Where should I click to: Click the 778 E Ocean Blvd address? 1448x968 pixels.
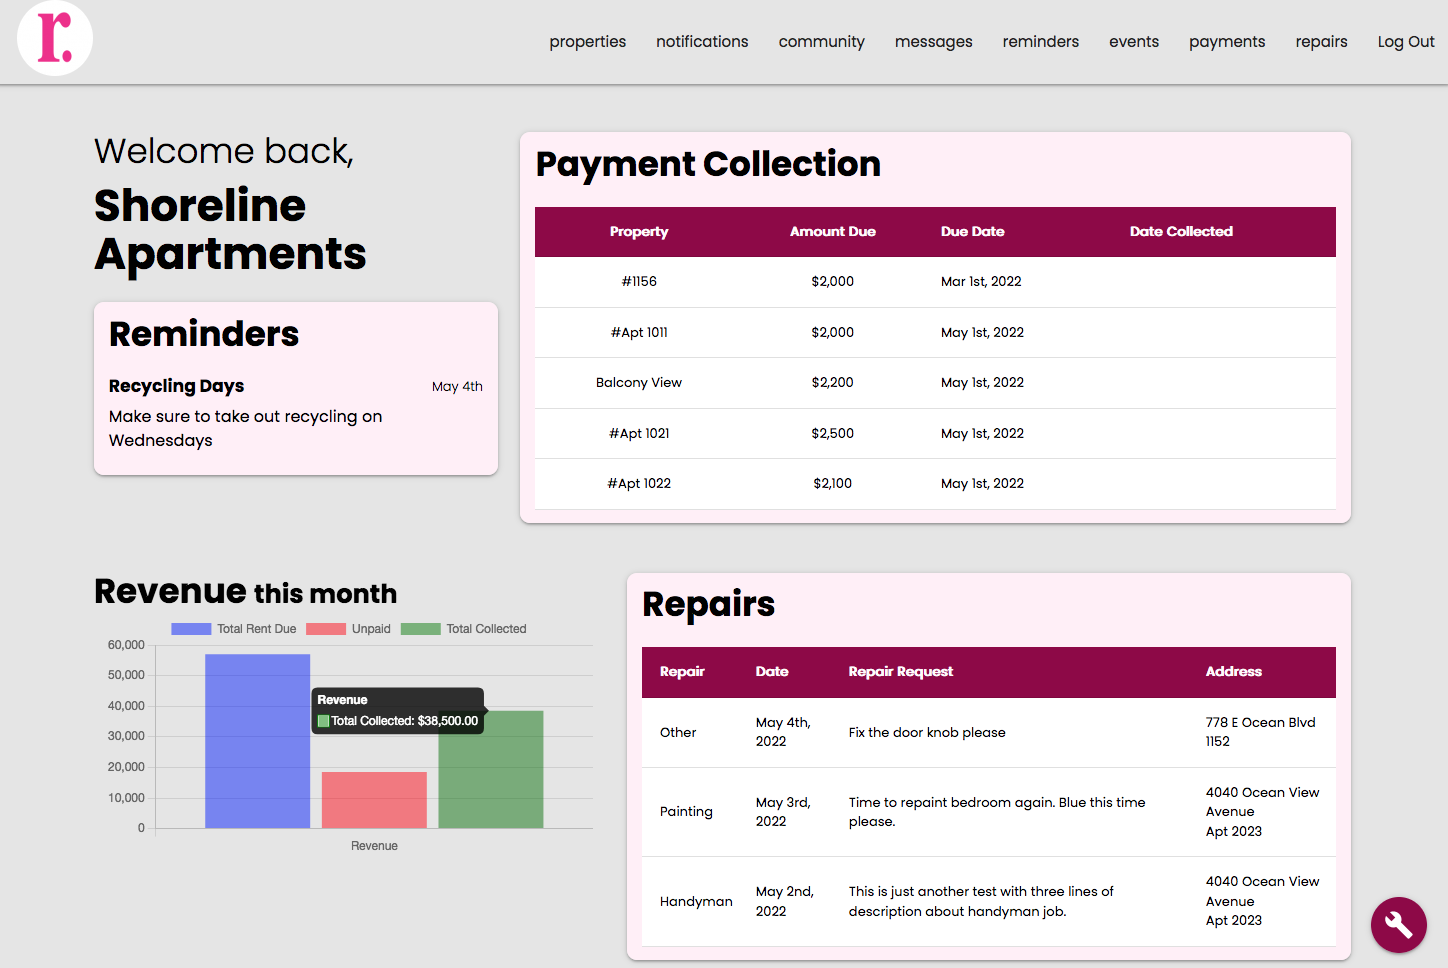click(1260, 732)
